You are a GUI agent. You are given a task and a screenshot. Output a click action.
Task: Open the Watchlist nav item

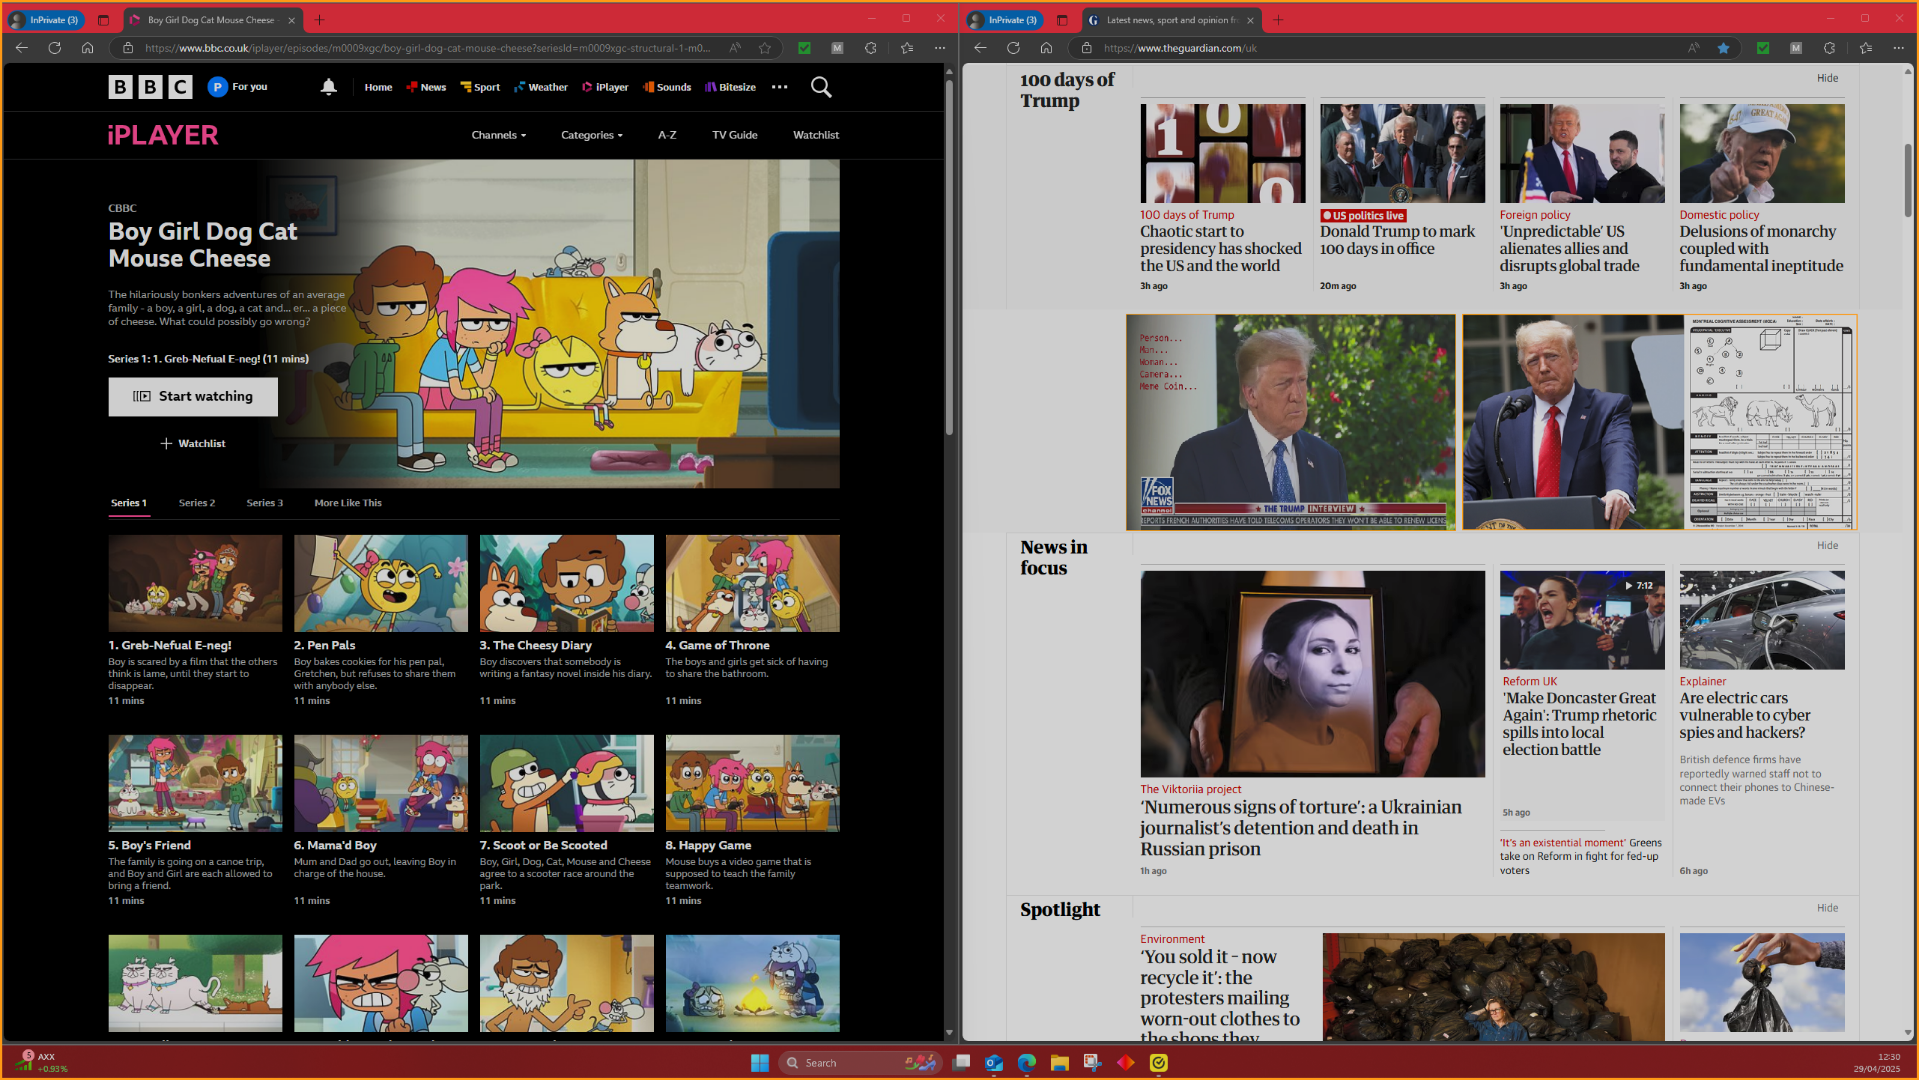(x=816, y=135)
